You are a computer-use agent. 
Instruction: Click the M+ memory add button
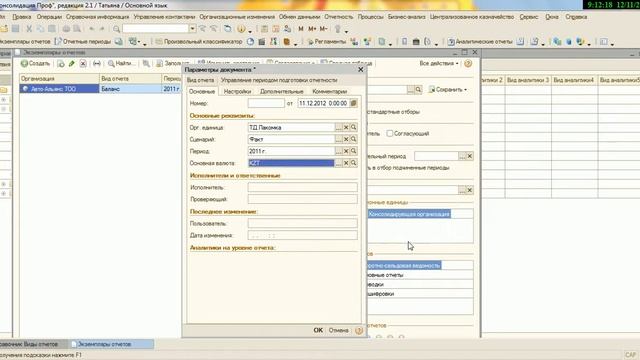pyautogui.click(x=312, y=29)
